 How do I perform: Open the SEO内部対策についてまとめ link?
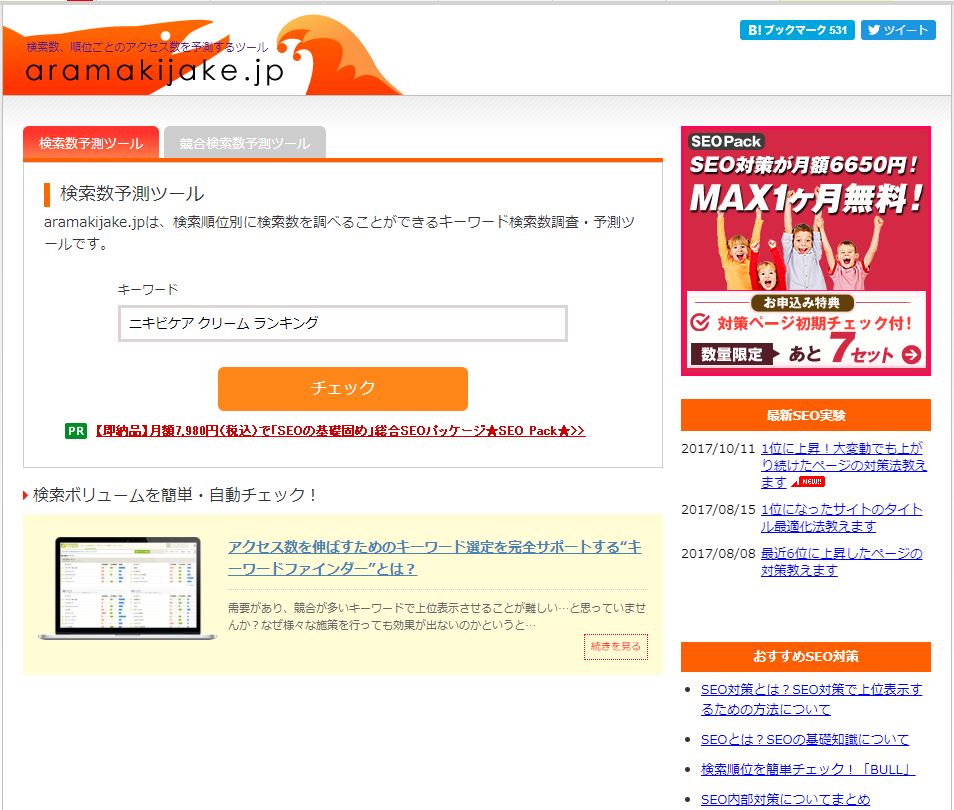pos(787,799)
